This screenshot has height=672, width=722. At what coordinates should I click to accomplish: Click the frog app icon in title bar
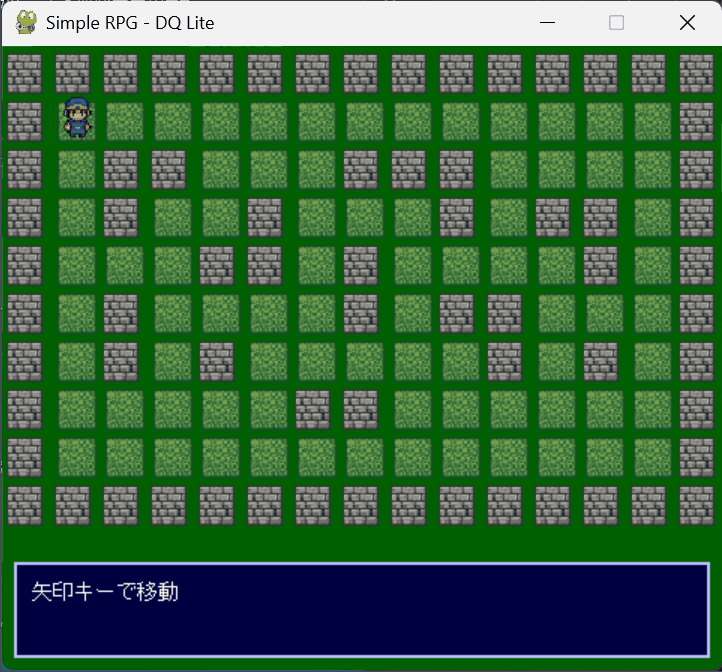coord(26,22)
